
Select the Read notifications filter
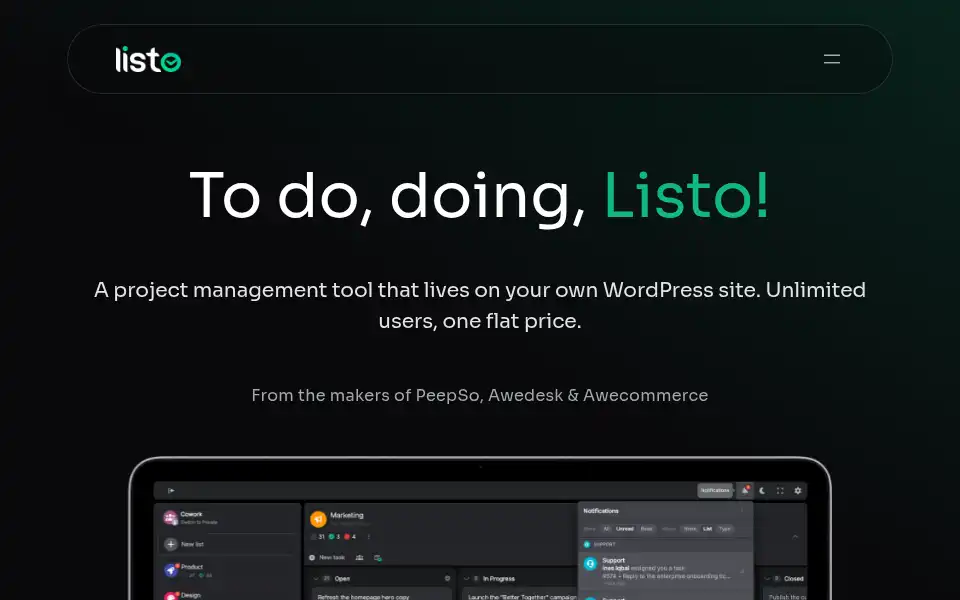tap(647, 529)
